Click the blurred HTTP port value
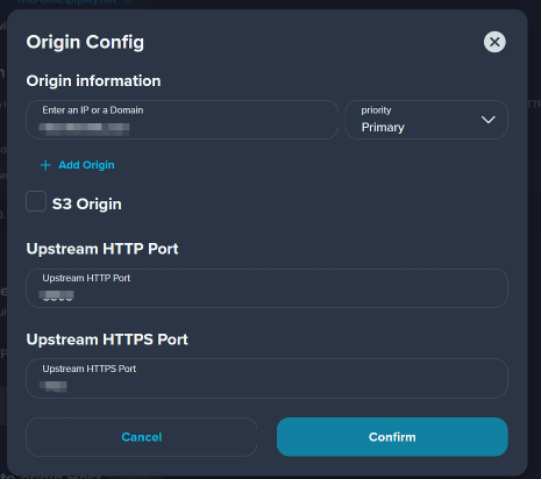The width and height of the screenshot is (542, 480). coord(57,296)
